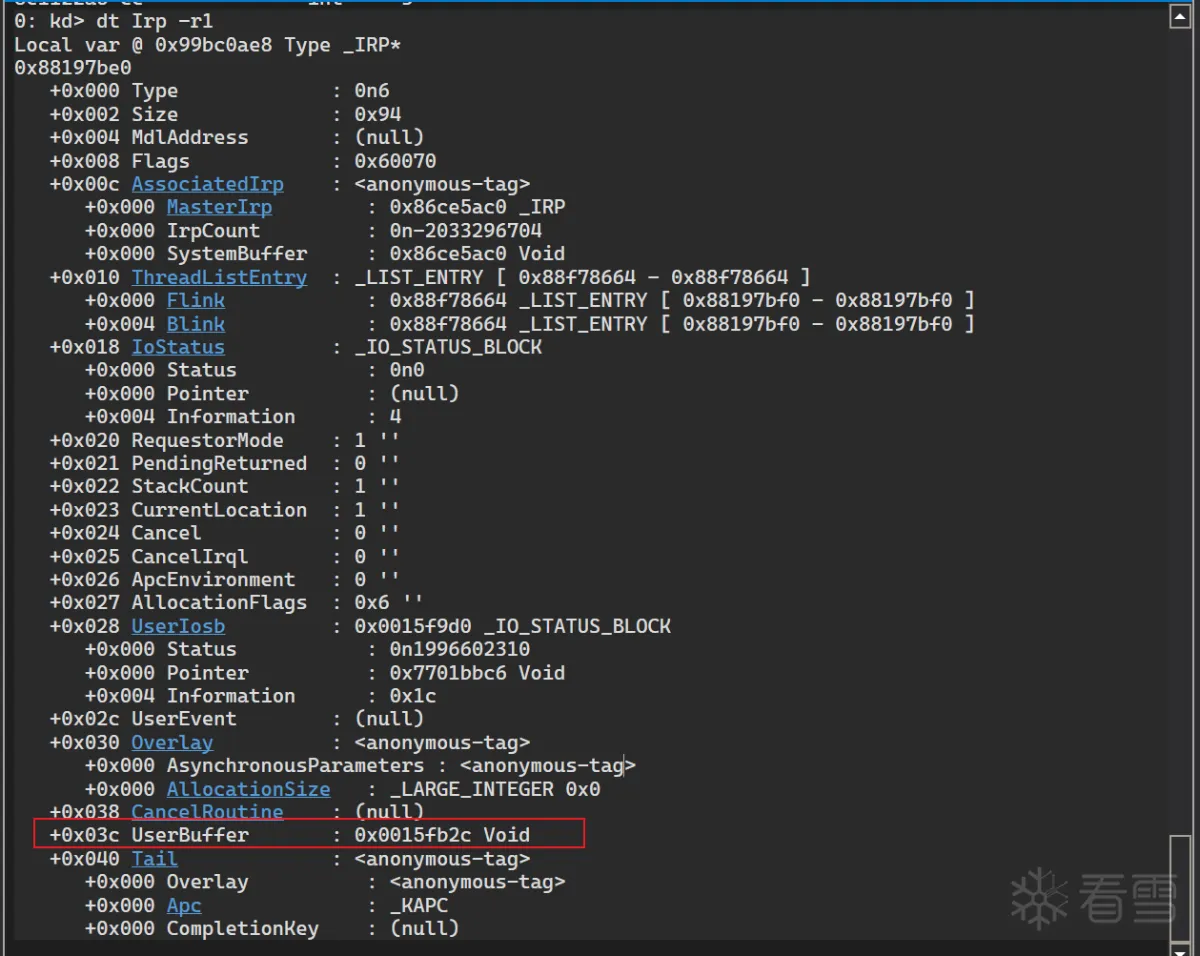Click the Overlay link at offset 0x030
Viewport: 1200px width, 956px height.
coord(172,742)
